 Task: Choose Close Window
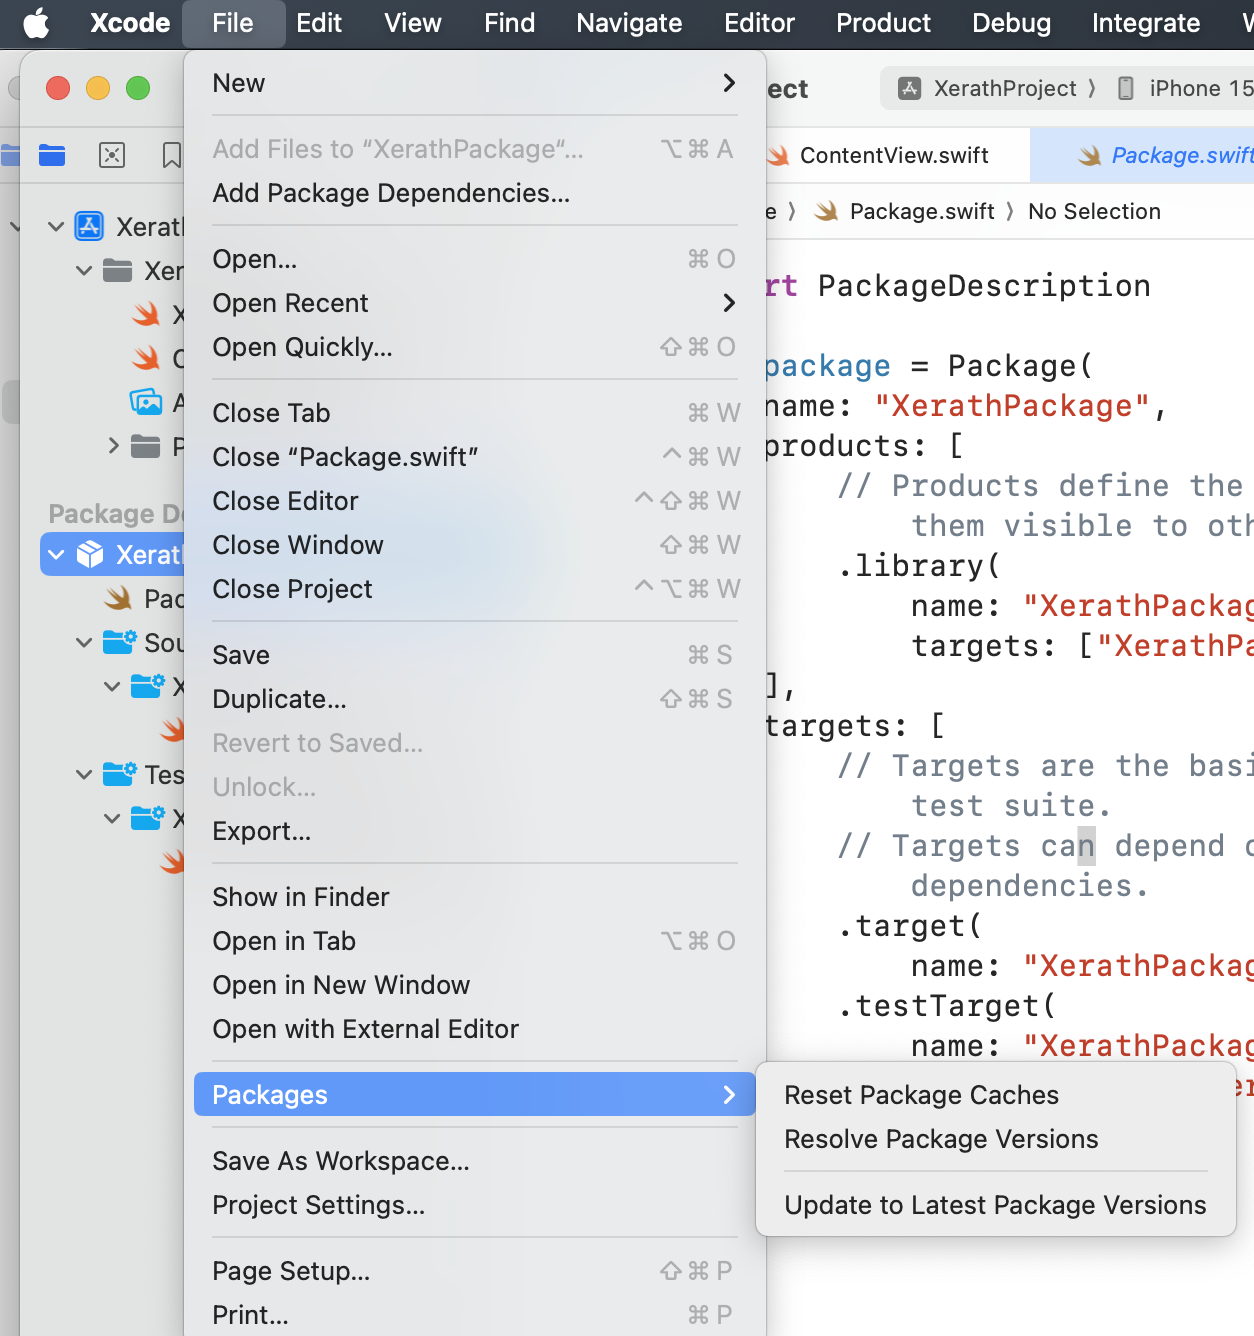tap(475, 545)
